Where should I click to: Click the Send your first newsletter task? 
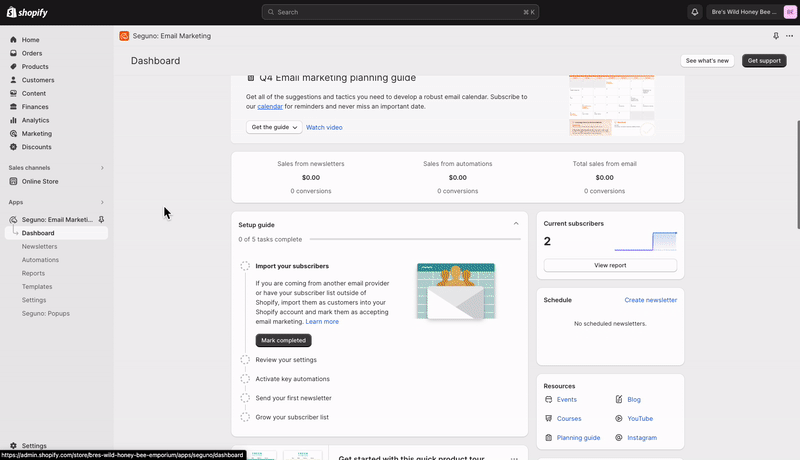click(293, 398)
